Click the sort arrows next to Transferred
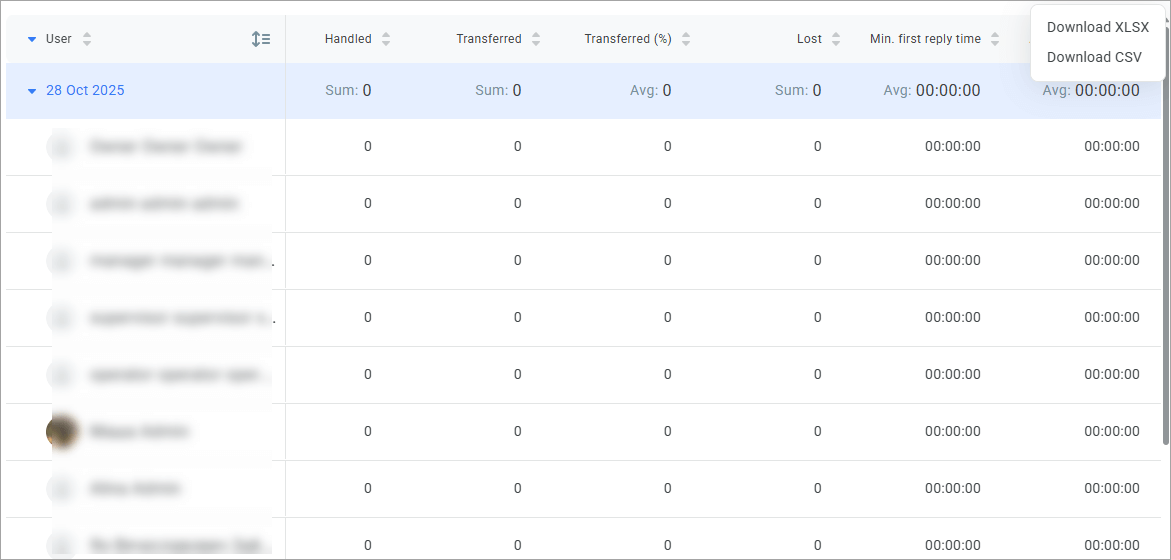 coord(536,39)
